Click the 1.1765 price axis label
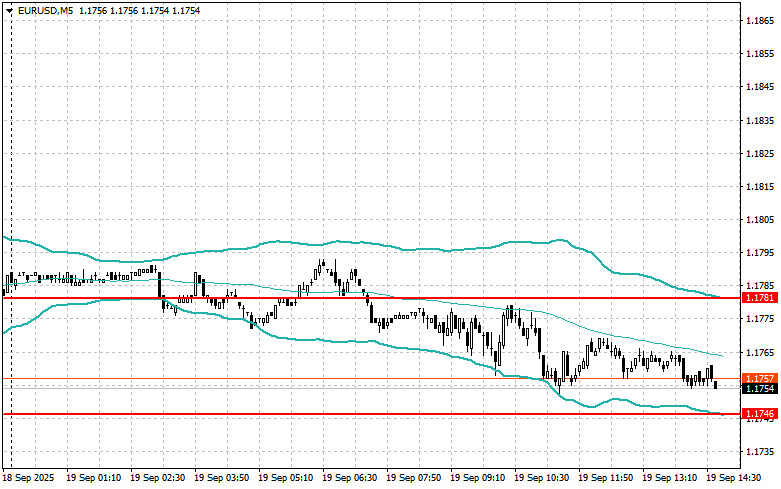 coord(760,353)
